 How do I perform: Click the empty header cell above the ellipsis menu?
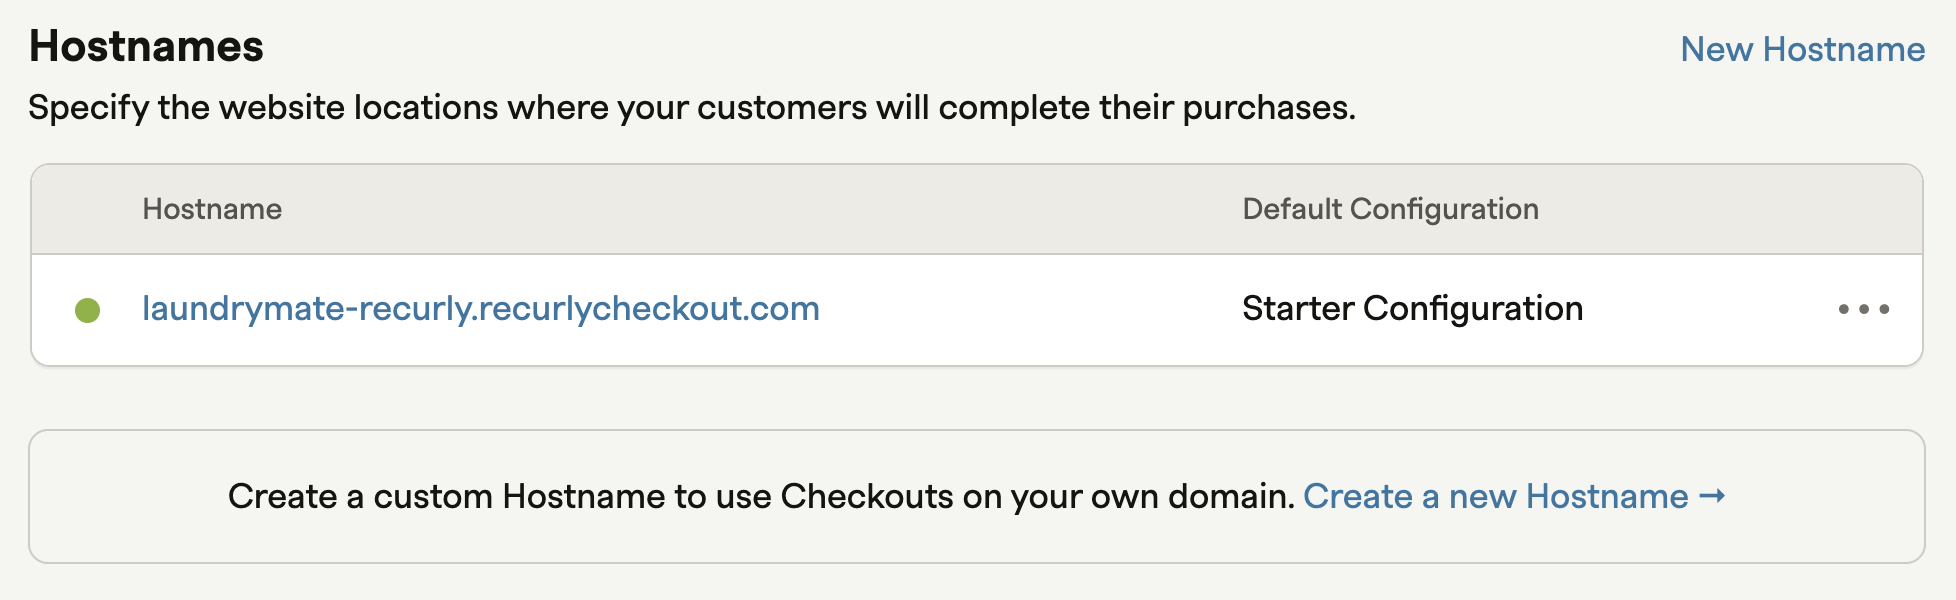coord(1864,209)
